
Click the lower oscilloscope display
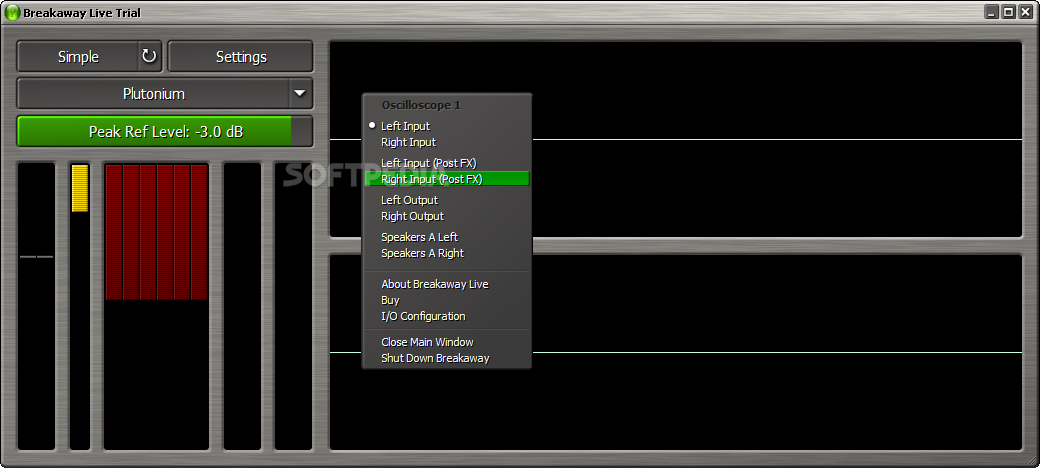(x=675, y=353)
